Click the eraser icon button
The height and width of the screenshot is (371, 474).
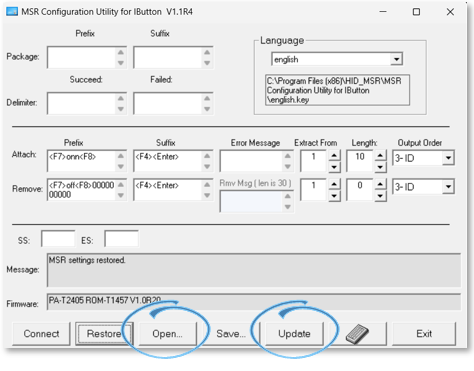358,334
